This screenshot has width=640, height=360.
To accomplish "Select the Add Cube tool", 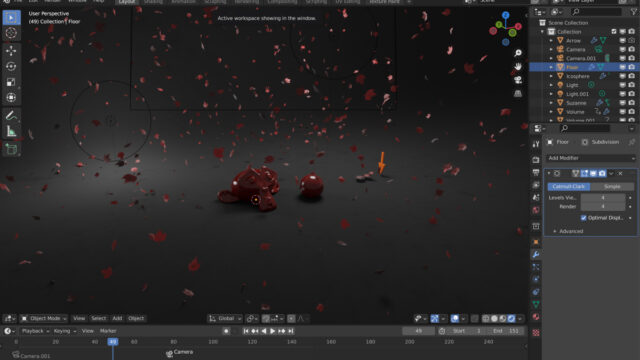I will point(11,149).
